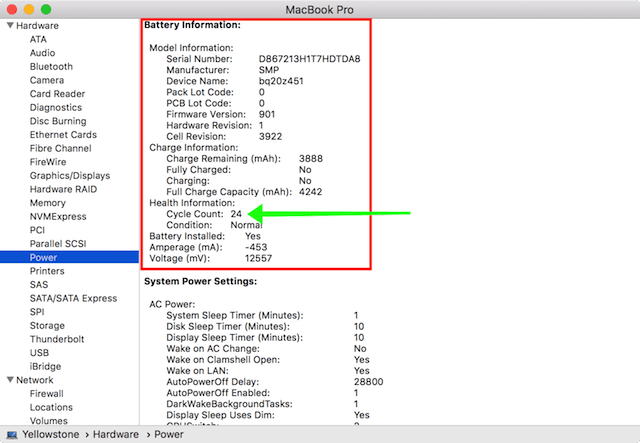Select Locations under Network

tap(51, 407)
